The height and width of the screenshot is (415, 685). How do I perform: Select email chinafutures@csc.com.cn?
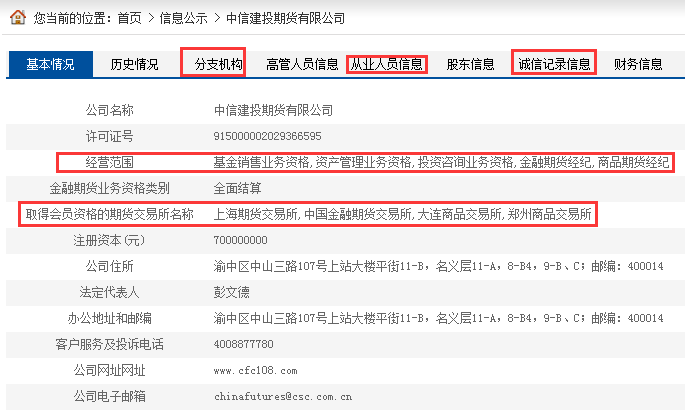click(x=283, y=397)
